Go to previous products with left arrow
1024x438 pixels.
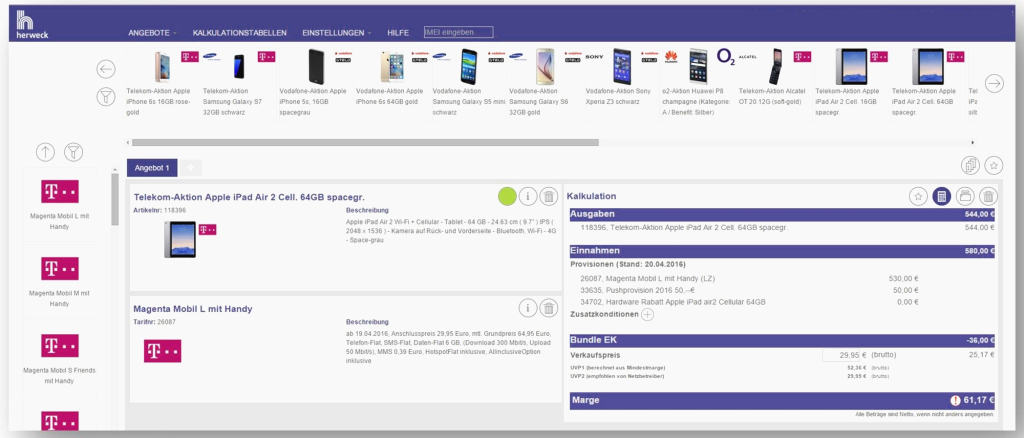(106, 69)
